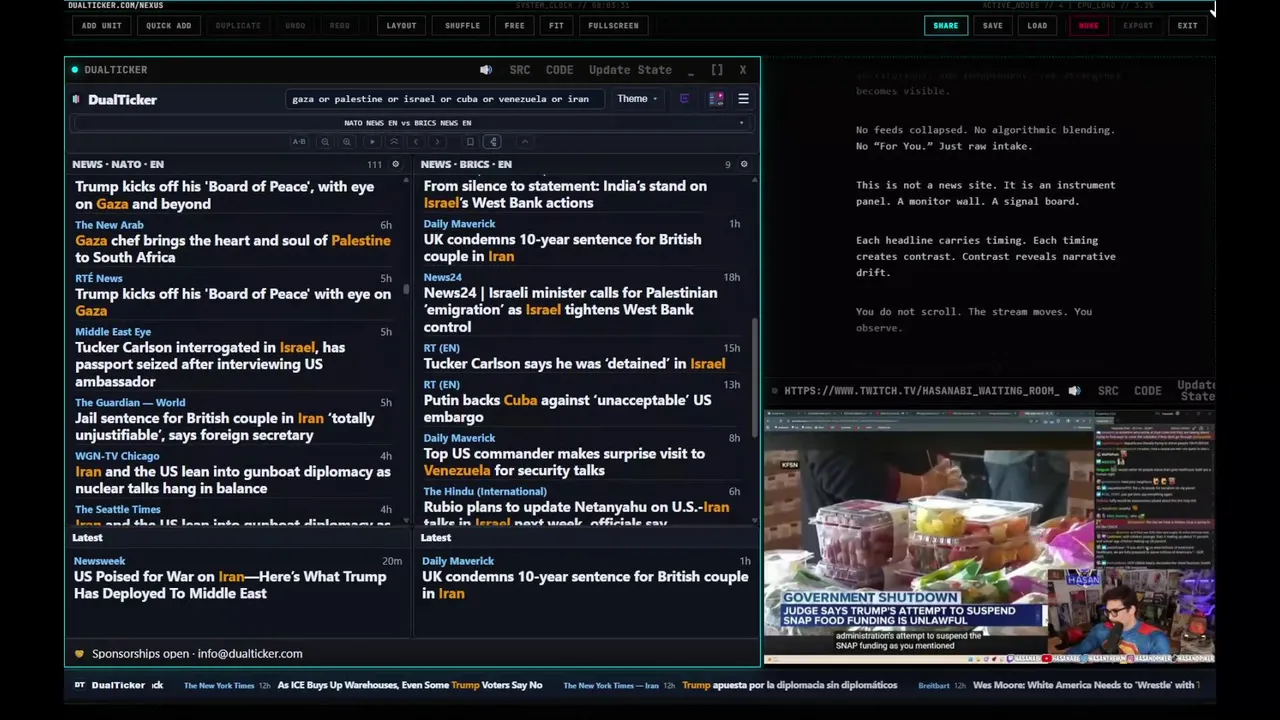Click WGN-TV Chicago source label
Viewport: 1280px width, 720px height.
point(117,456)
